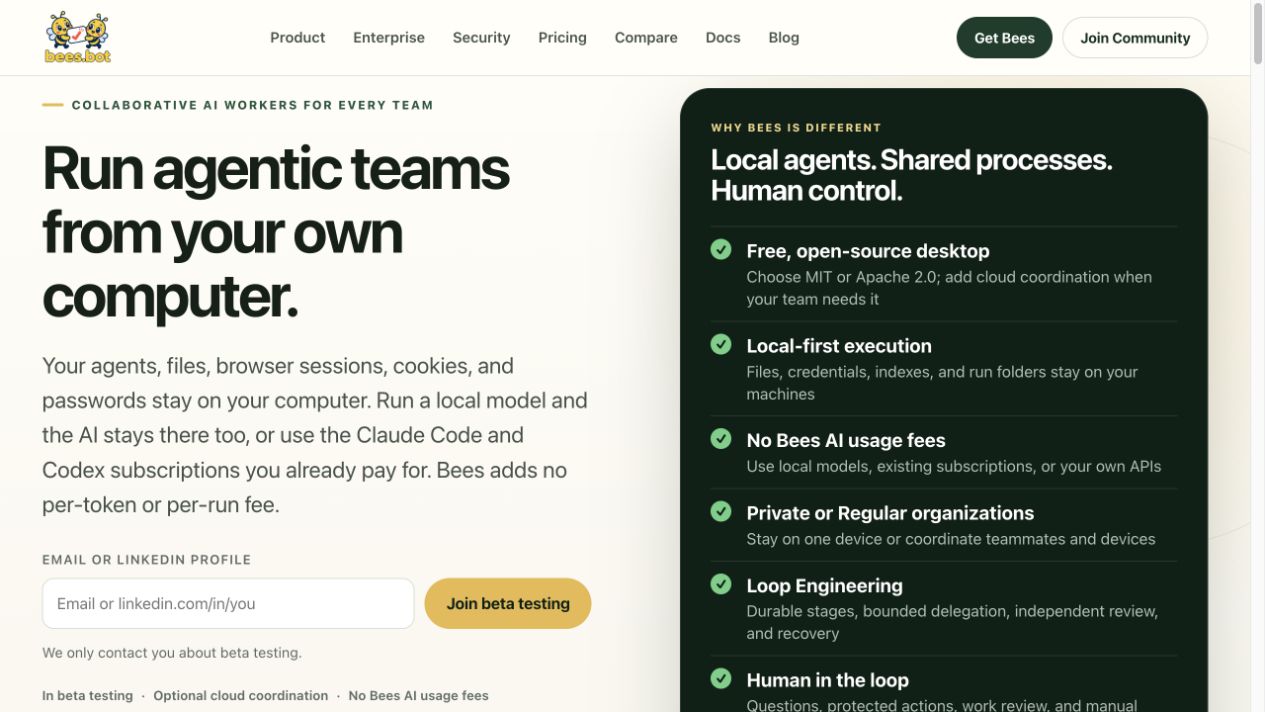Viewport: 1265px width, 712px height.
Task: Click the 'No Bees AI usage fees' card heading
Action: (x=846, y=440)
